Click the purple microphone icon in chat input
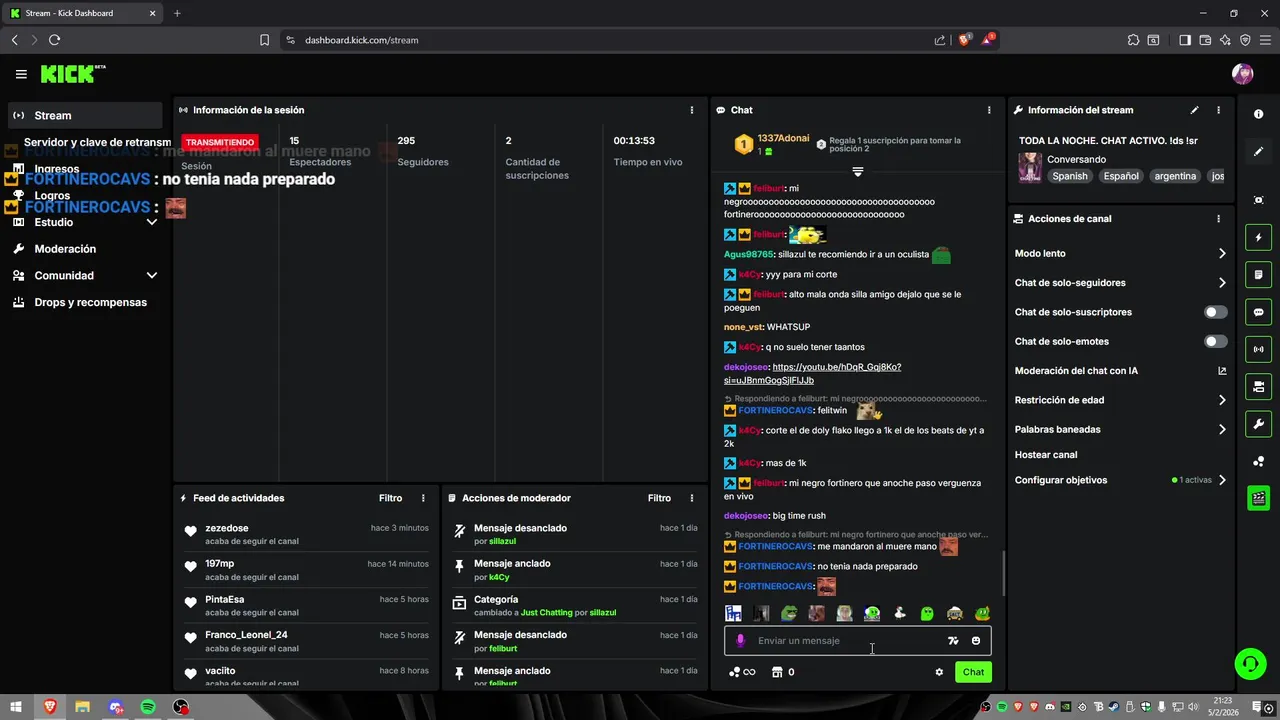Screen dimensions: 1280x720 (741, 641)
